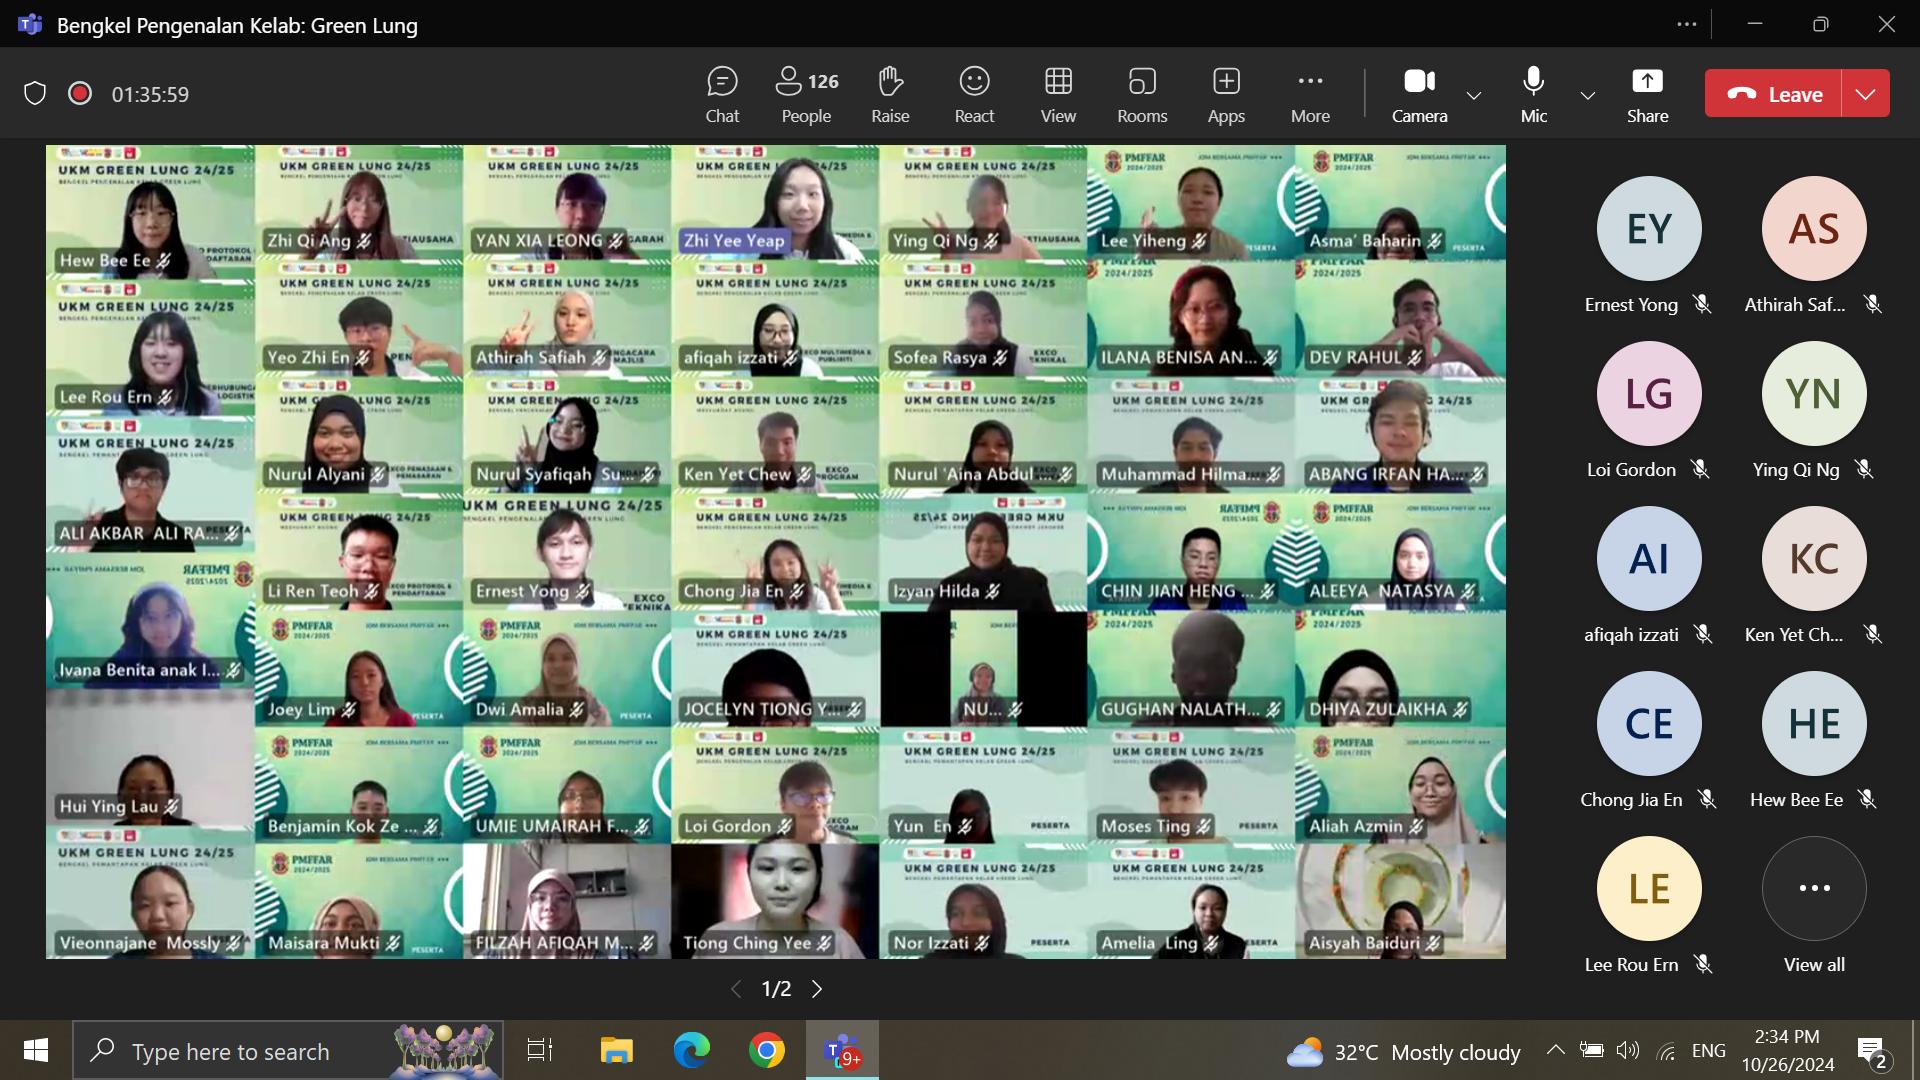Toggle the Mic mute
1920x1080 pixels.
1533,94
